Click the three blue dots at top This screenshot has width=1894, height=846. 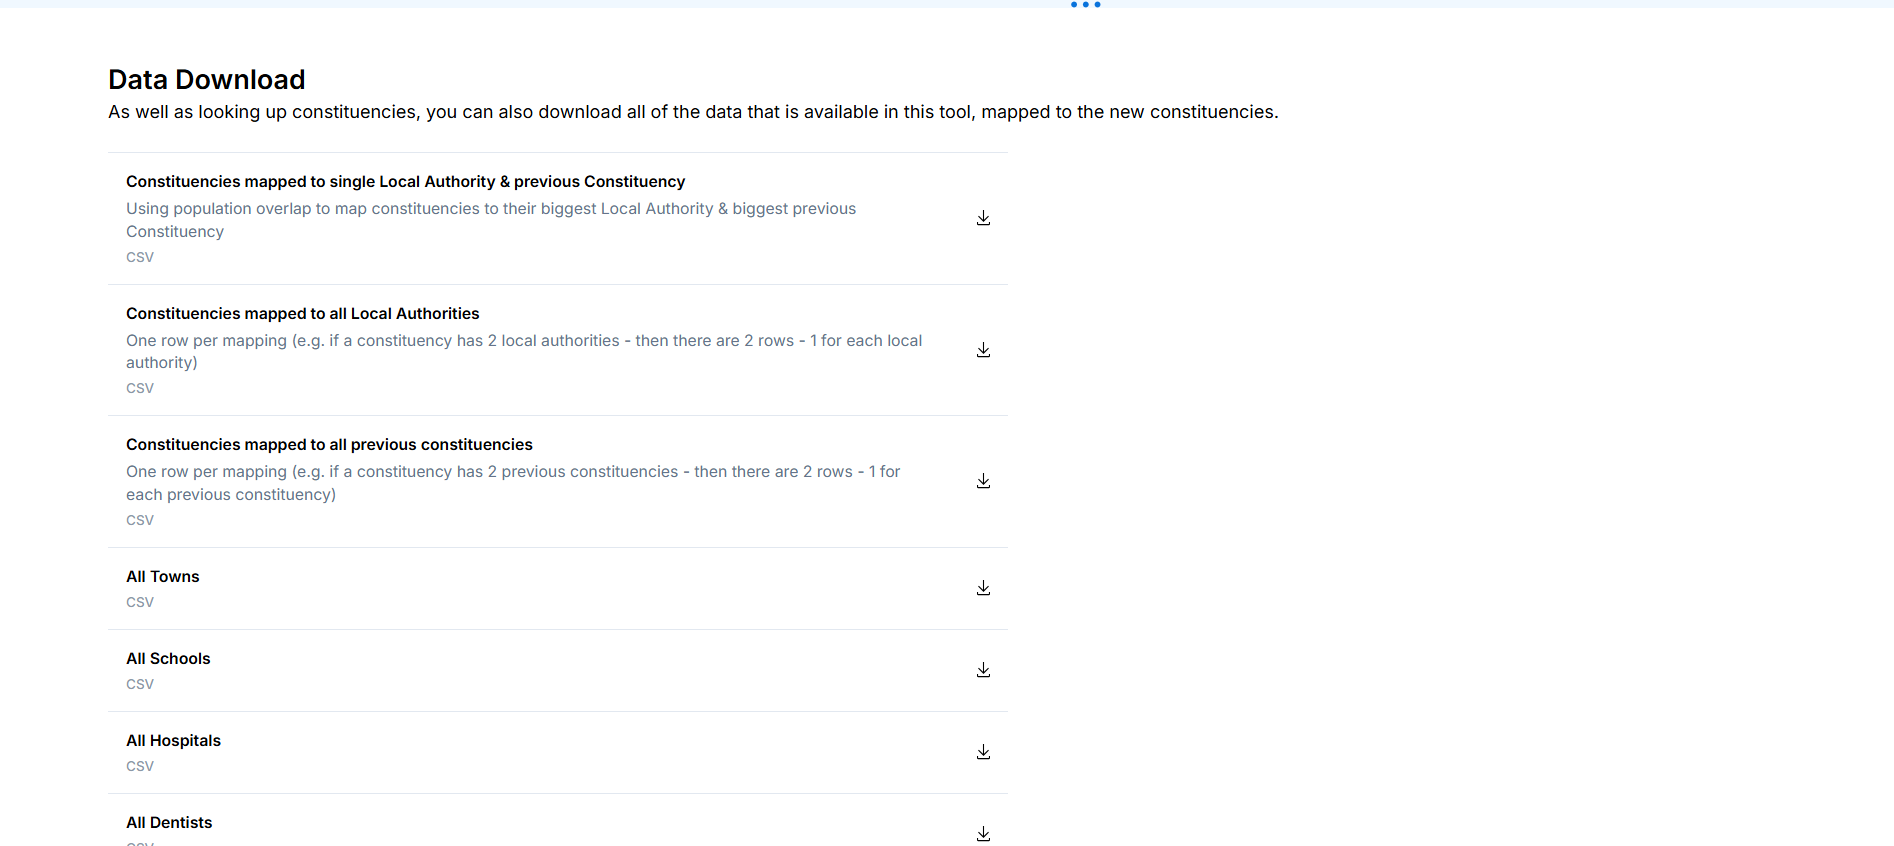pyautogui.click(x=1085, y=5)
